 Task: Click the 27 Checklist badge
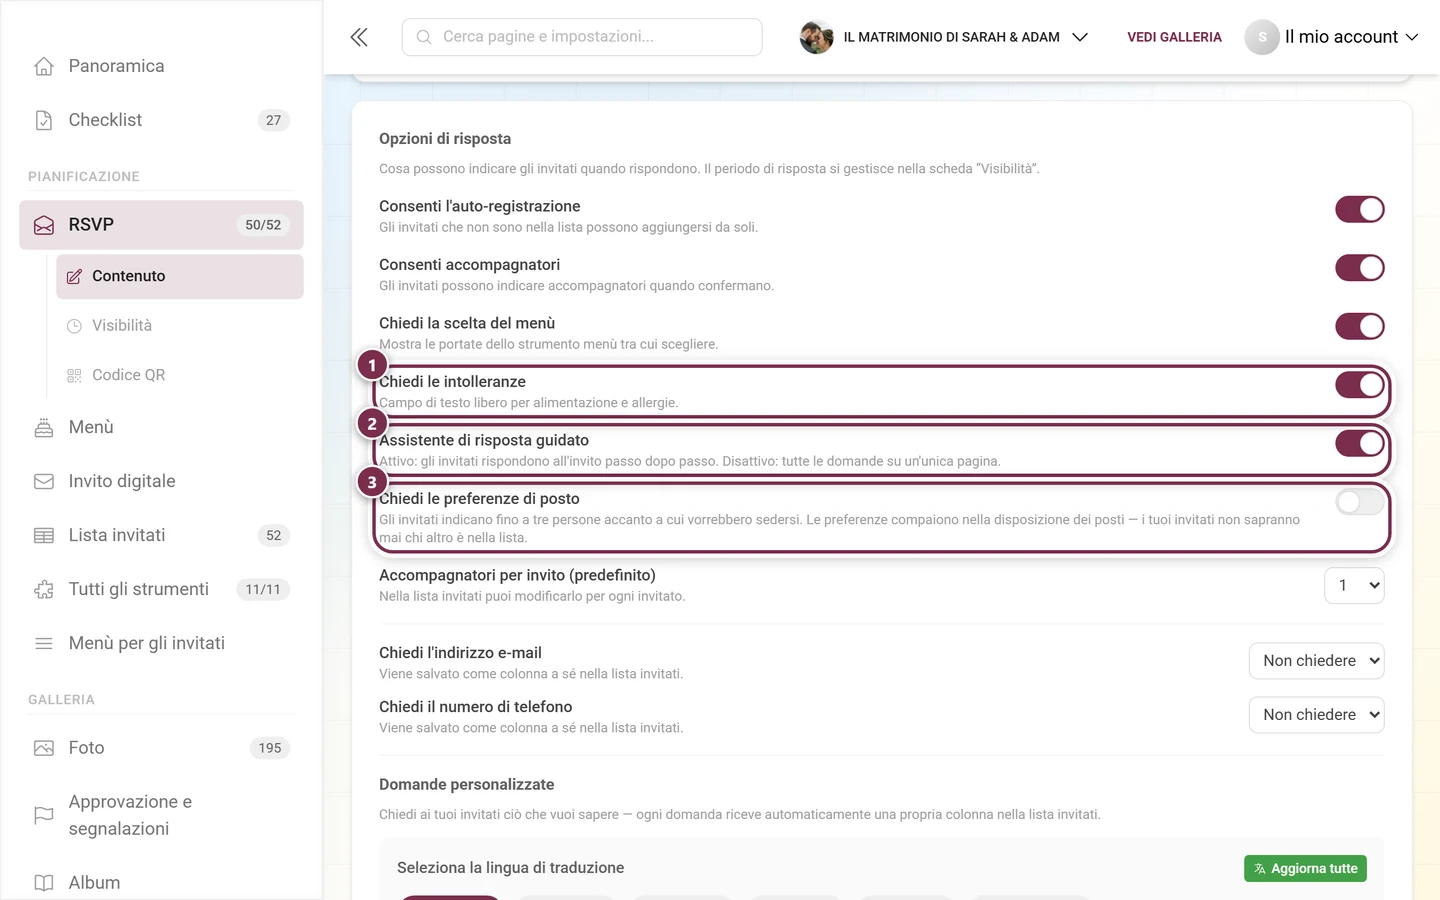[274, 120]
